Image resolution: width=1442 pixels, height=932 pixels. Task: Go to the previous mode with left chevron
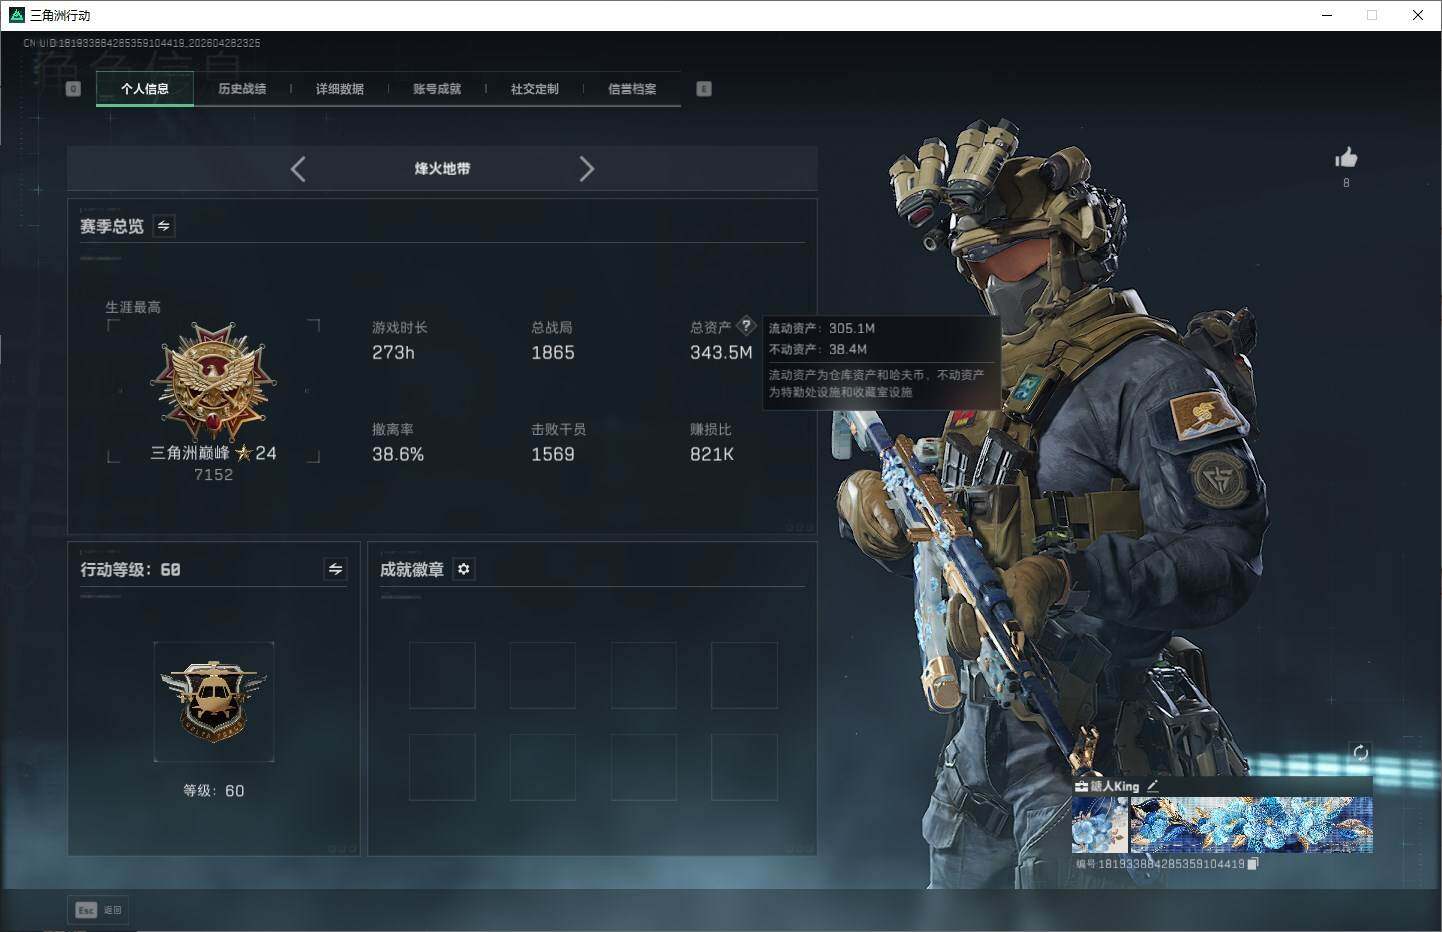pos(298,169)
